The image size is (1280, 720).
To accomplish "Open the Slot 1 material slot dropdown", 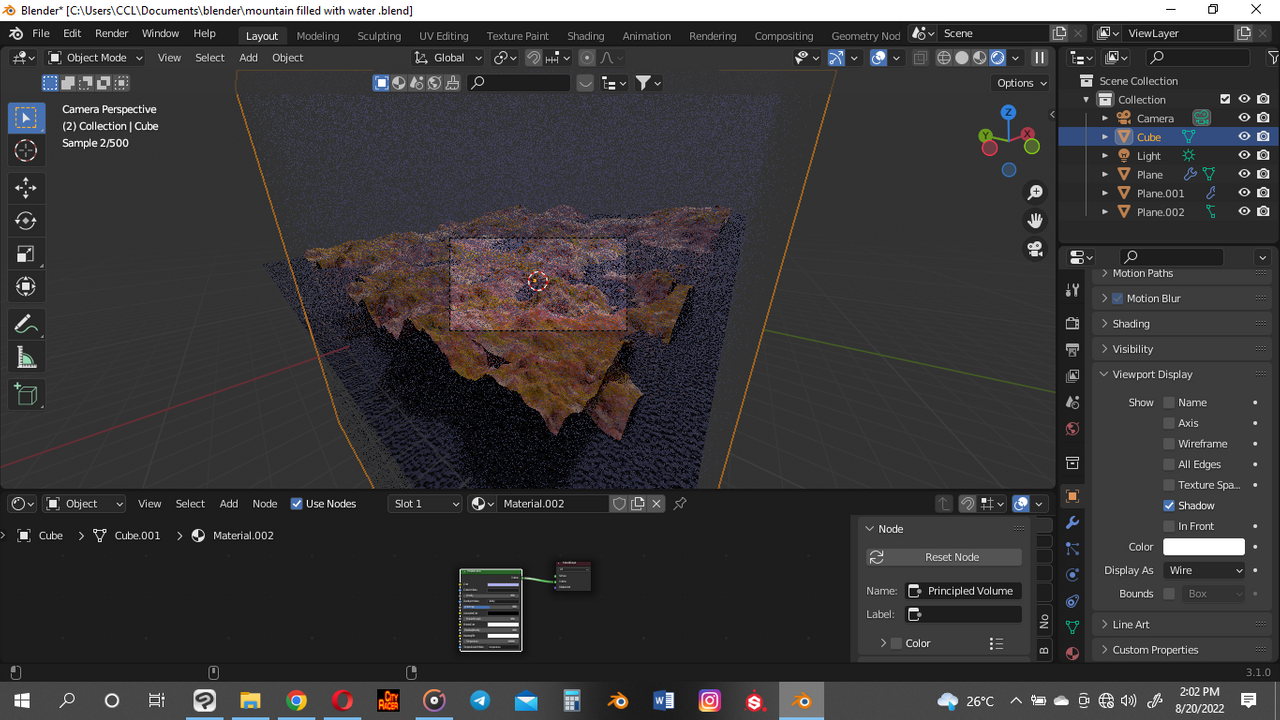I will click(x=426, y=503).
